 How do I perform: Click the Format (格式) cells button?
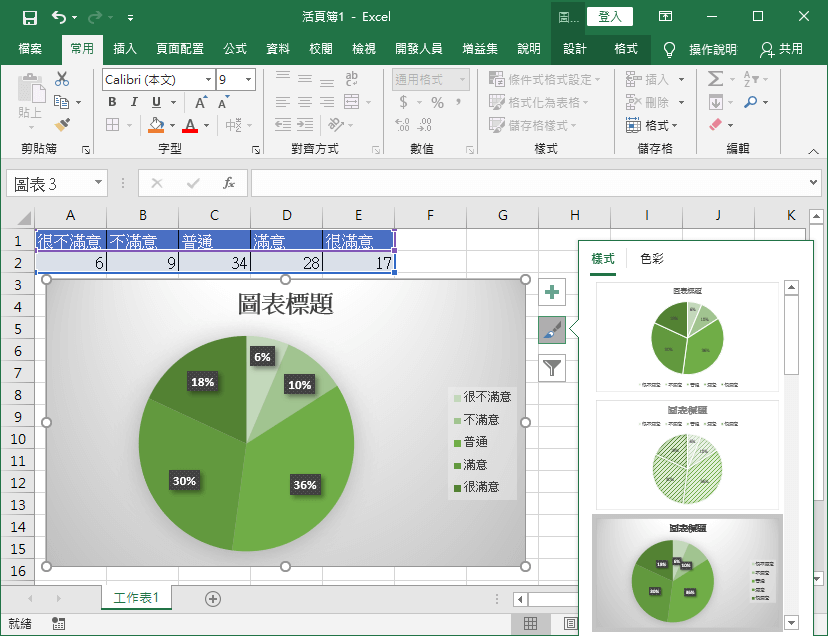651,125
